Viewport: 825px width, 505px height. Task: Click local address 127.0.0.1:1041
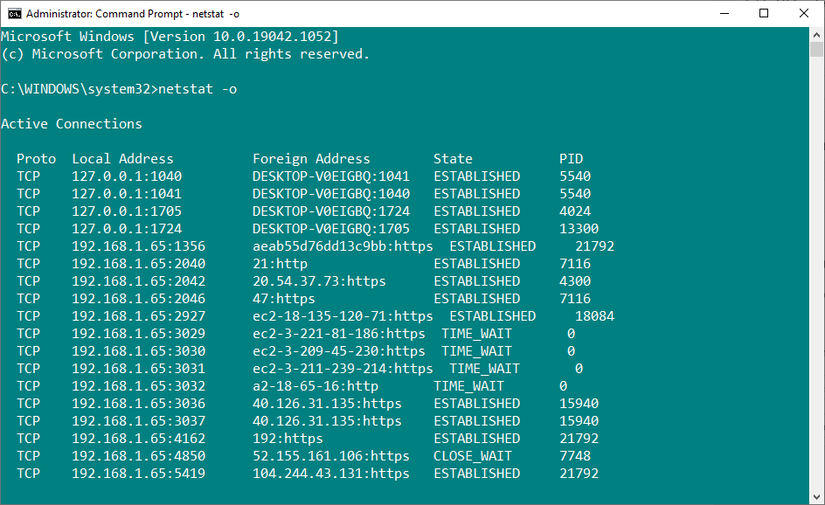pos(127,194)
